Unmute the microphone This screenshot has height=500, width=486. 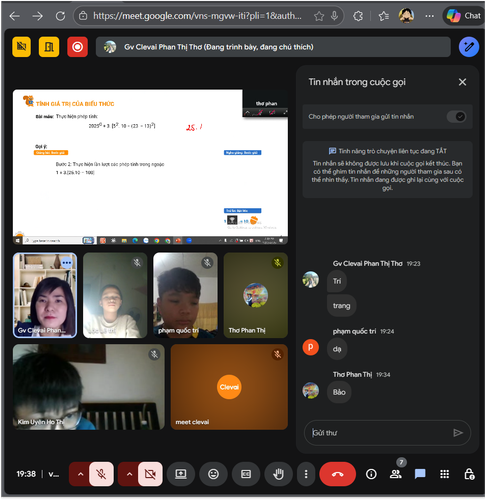point(101,474)
